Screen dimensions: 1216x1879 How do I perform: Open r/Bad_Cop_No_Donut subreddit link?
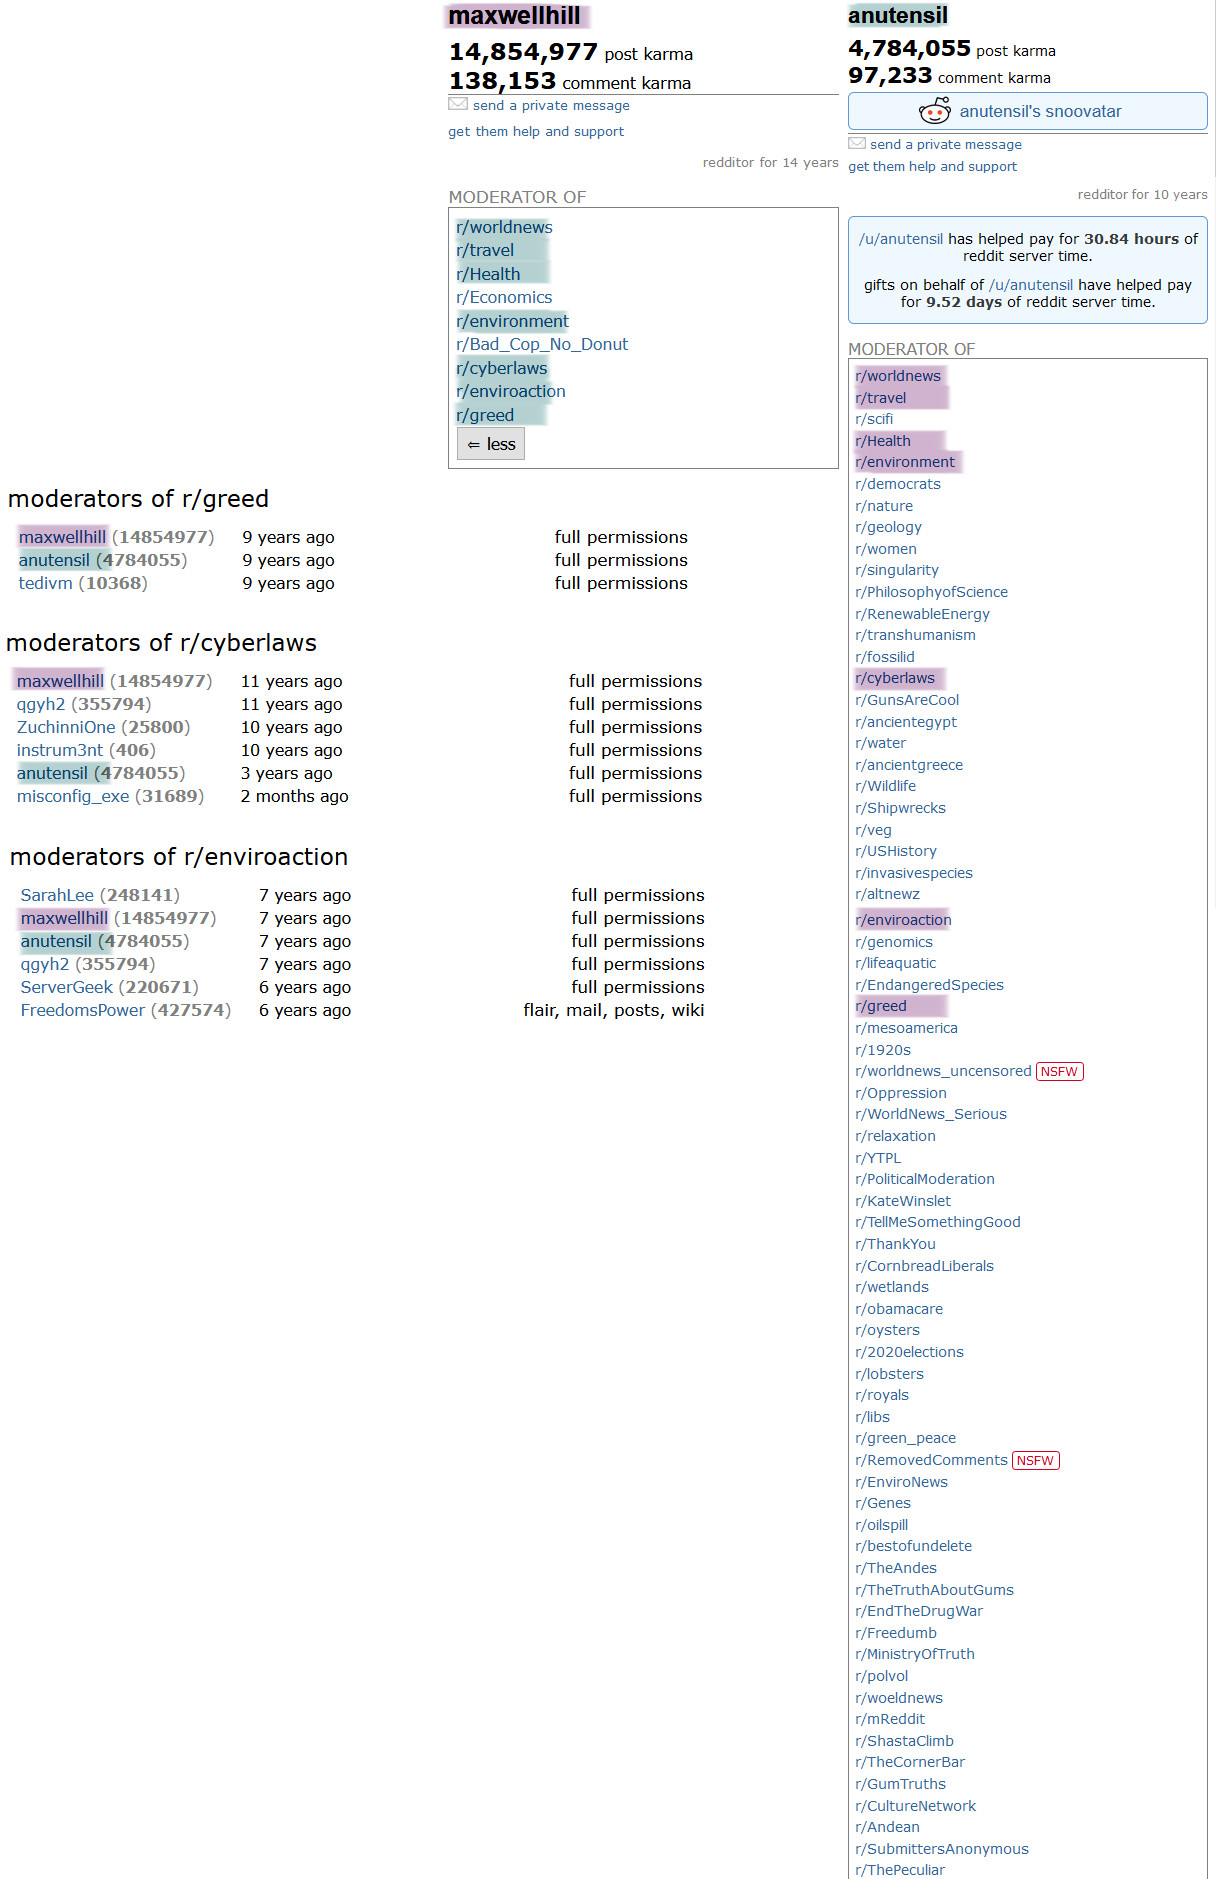(x=542, y=344)
